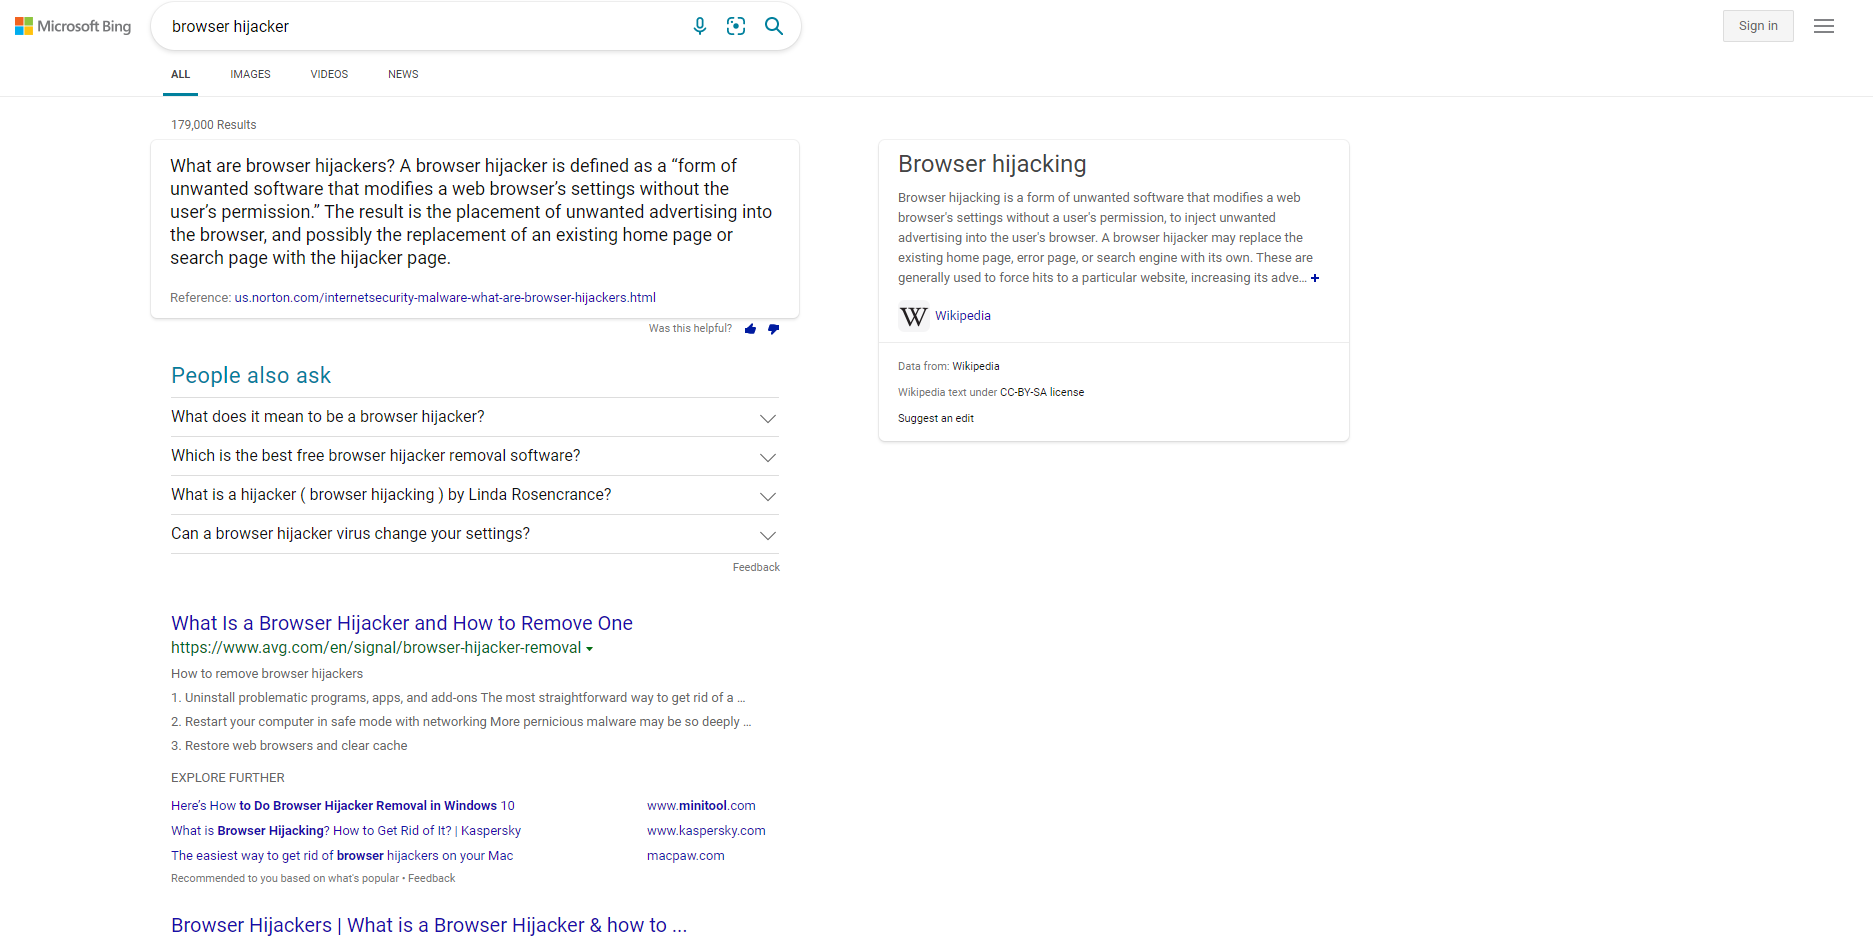Viewport: 1873px width, 940px height.
Task: Click Feedback next to Recommended to you
Action: coord(432,879)
